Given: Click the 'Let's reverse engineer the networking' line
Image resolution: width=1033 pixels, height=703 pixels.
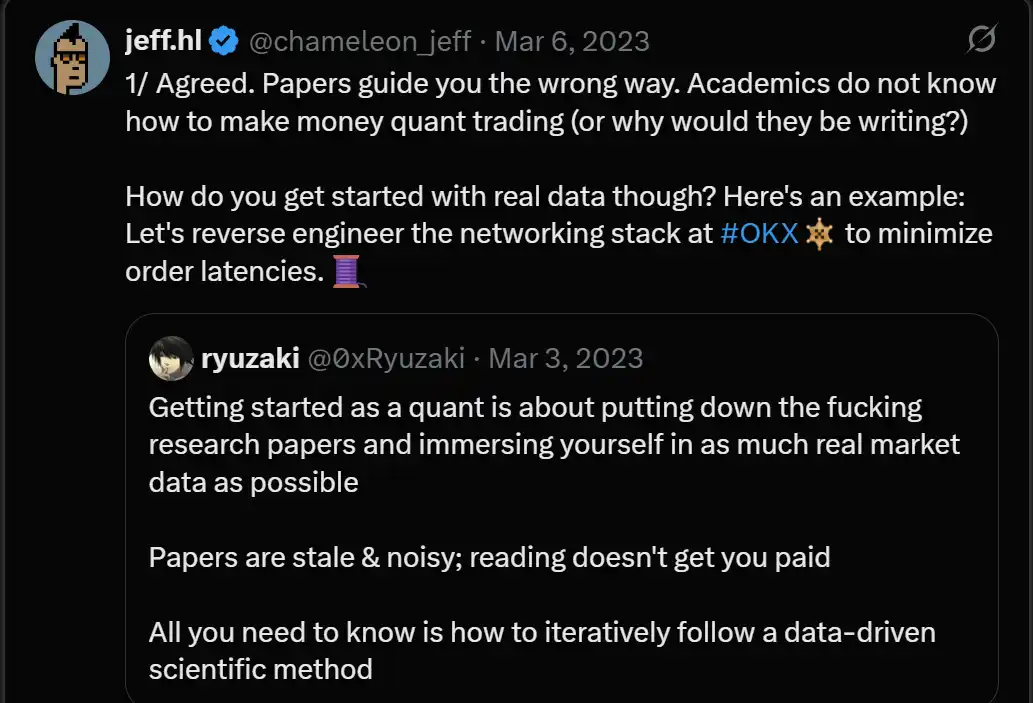Looking at the screenshot, I should [x=420, y=234].
